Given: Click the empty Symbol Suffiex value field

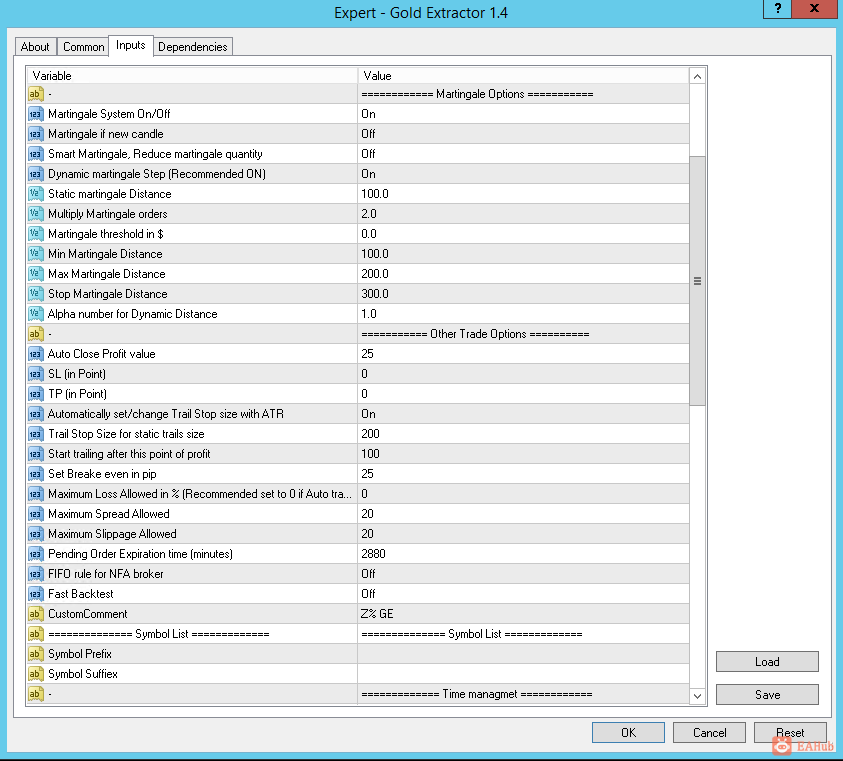Looking at the screenshot, I should (523, 674).
